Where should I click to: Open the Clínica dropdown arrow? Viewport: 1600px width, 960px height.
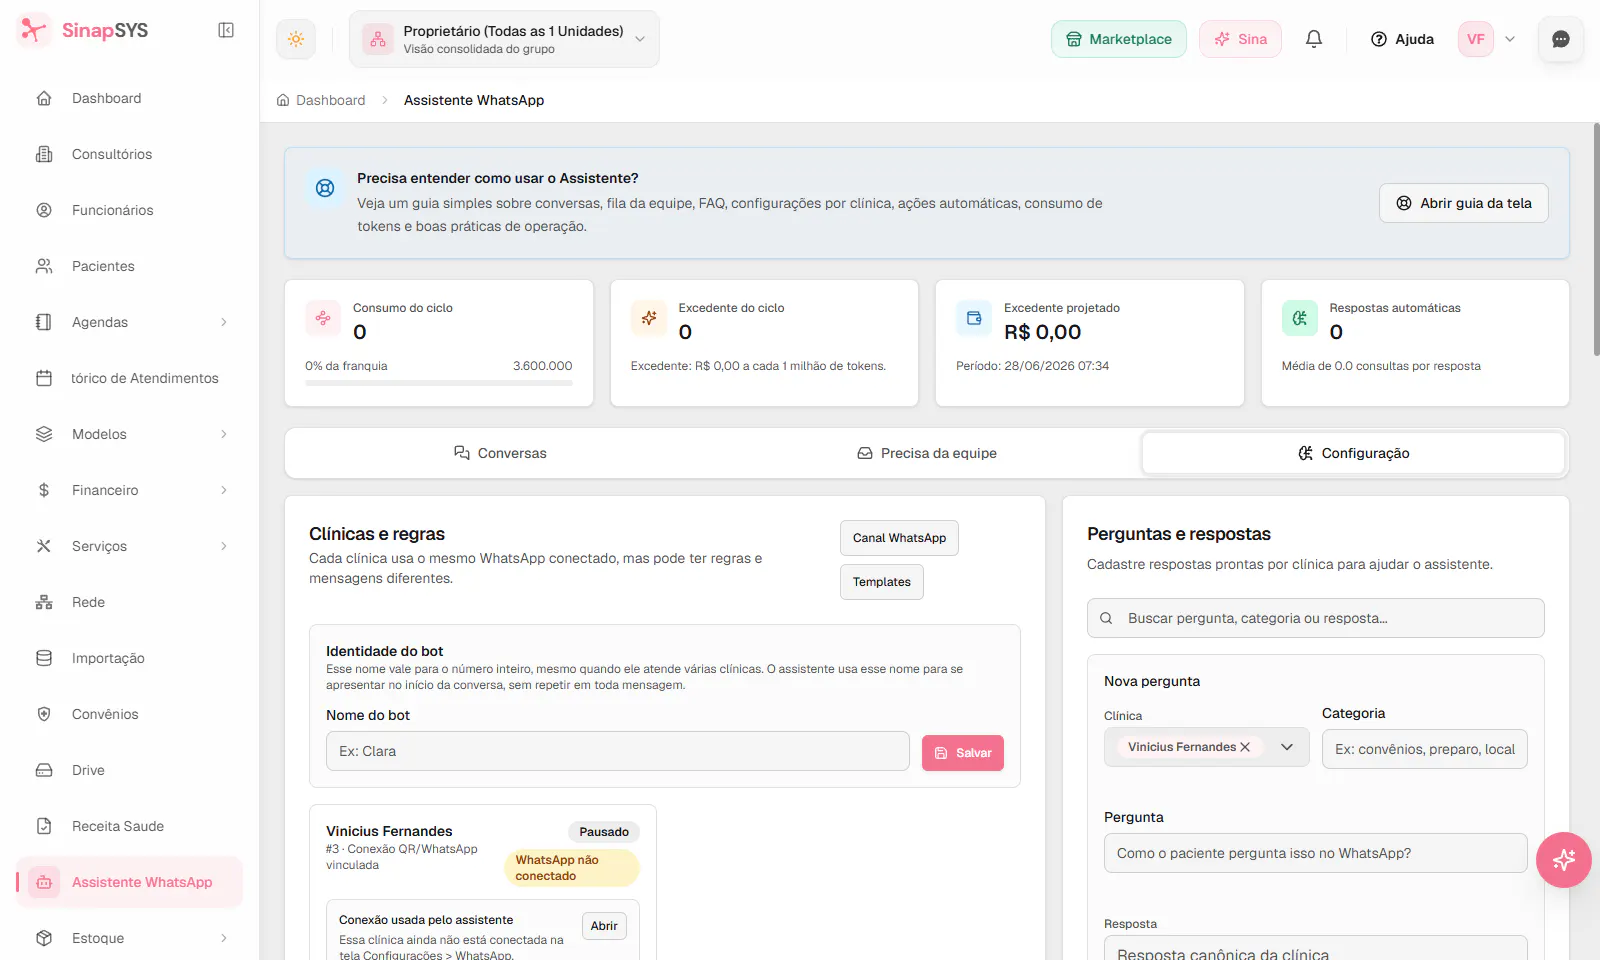[x=1287, y=747]
